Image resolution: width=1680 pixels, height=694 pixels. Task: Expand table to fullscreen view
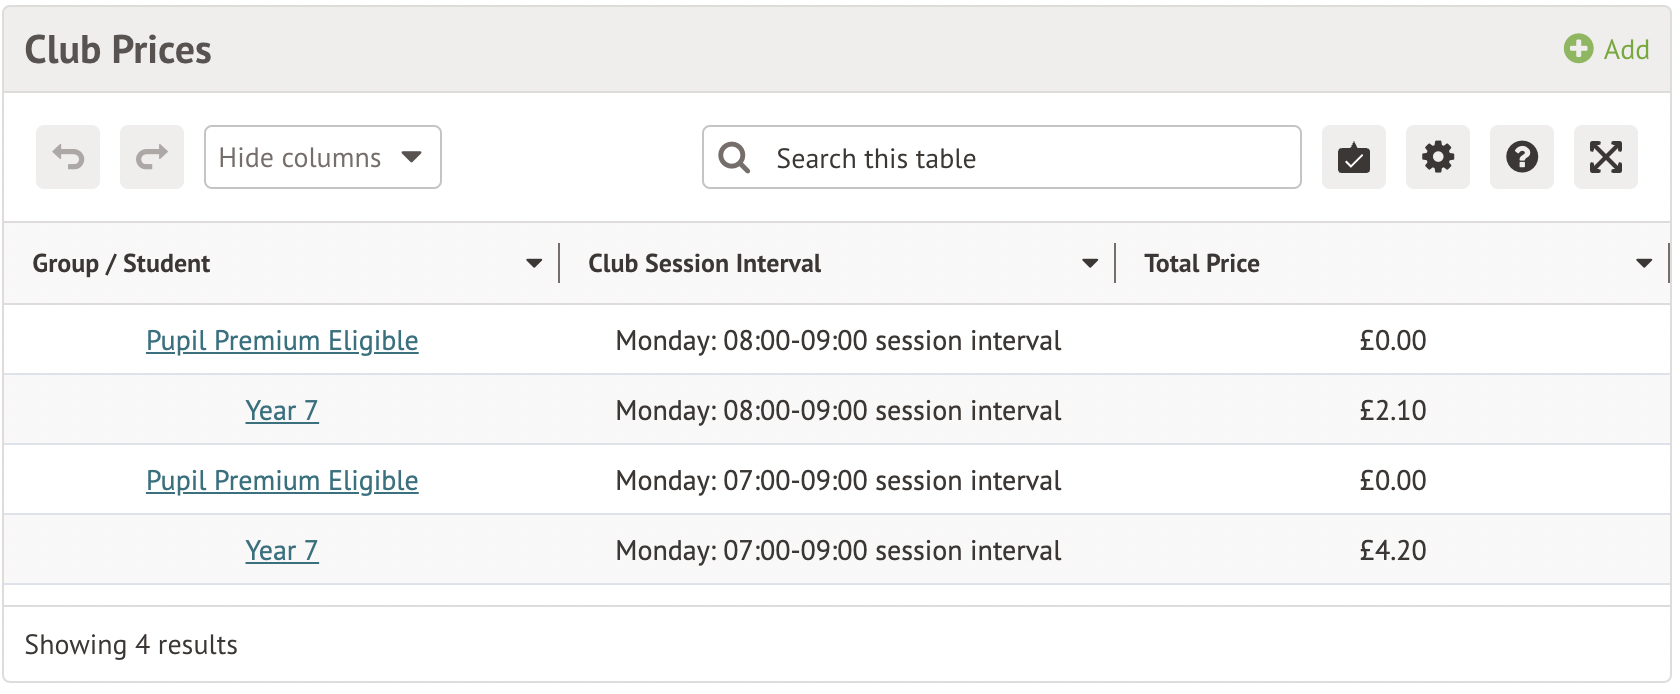click(1605, 157)
